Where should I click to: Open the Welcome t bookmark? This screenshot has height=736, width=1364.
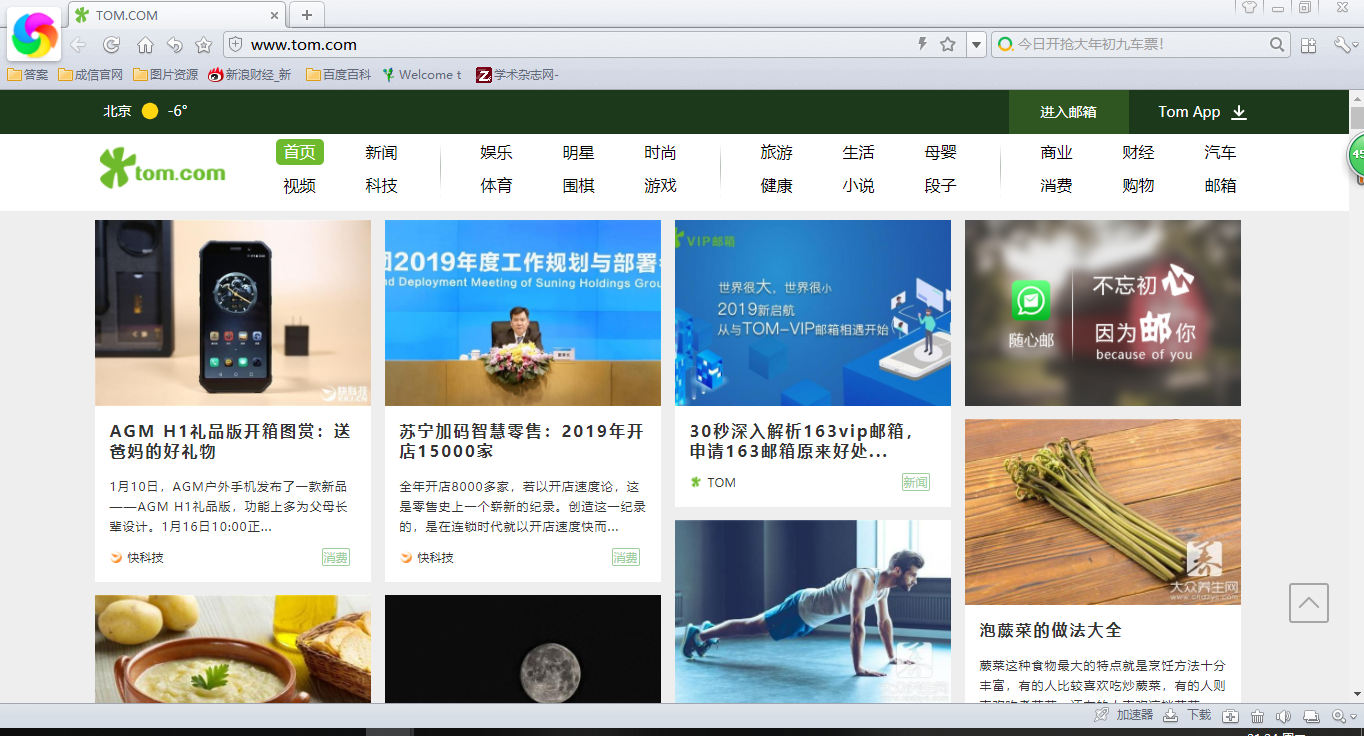tap(422, 74)
